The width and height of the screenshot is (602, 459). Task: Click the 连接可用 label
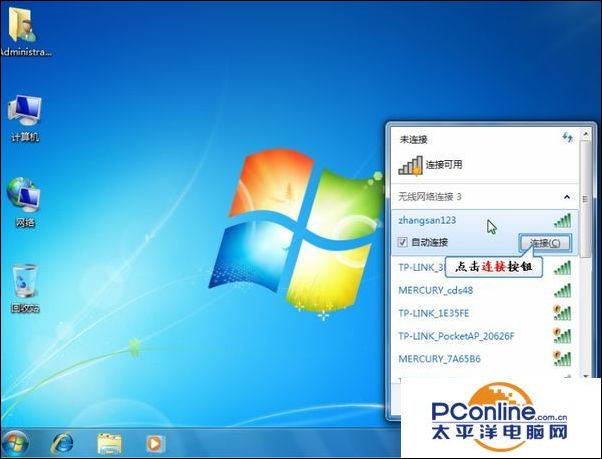pos(444,165)
